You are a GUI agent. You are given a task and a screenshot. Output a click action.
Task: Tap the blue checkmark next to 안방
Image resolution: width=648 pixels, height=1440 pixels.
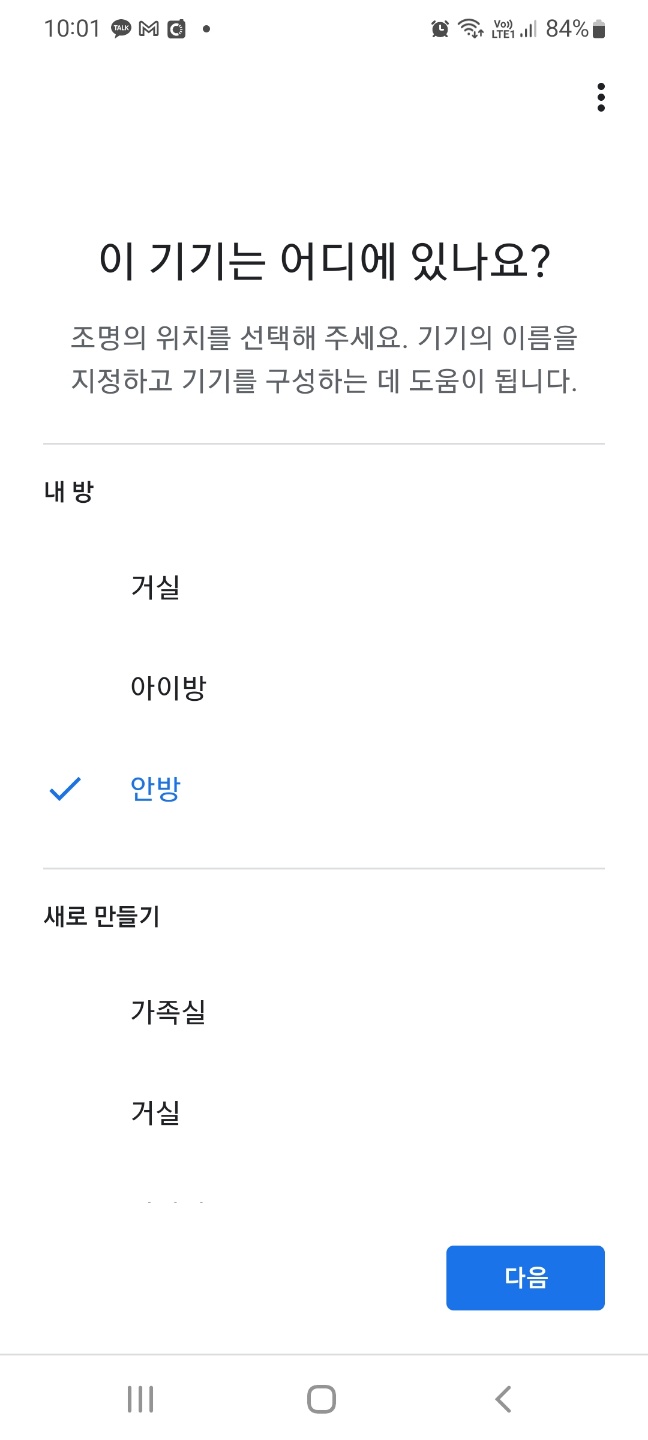click(x=64, y=788)
